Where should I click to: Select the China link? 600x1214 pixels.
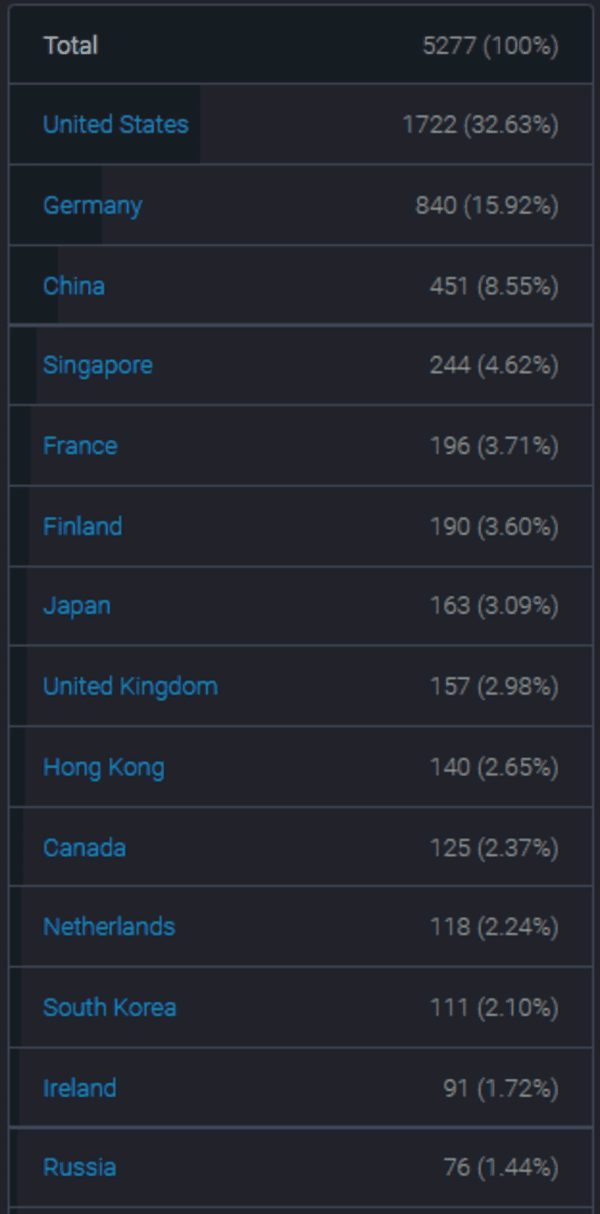point(73,286)
